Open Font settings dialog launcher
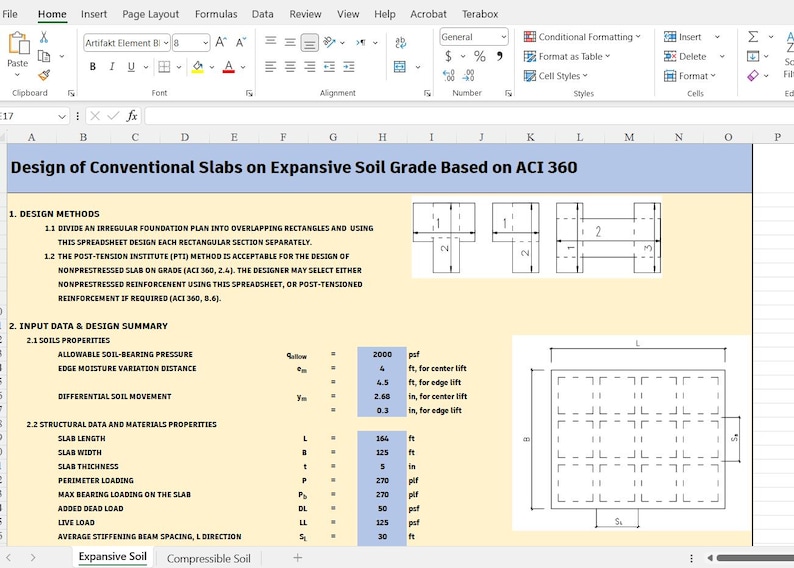The image size is (794, 568). coord(249,93)
